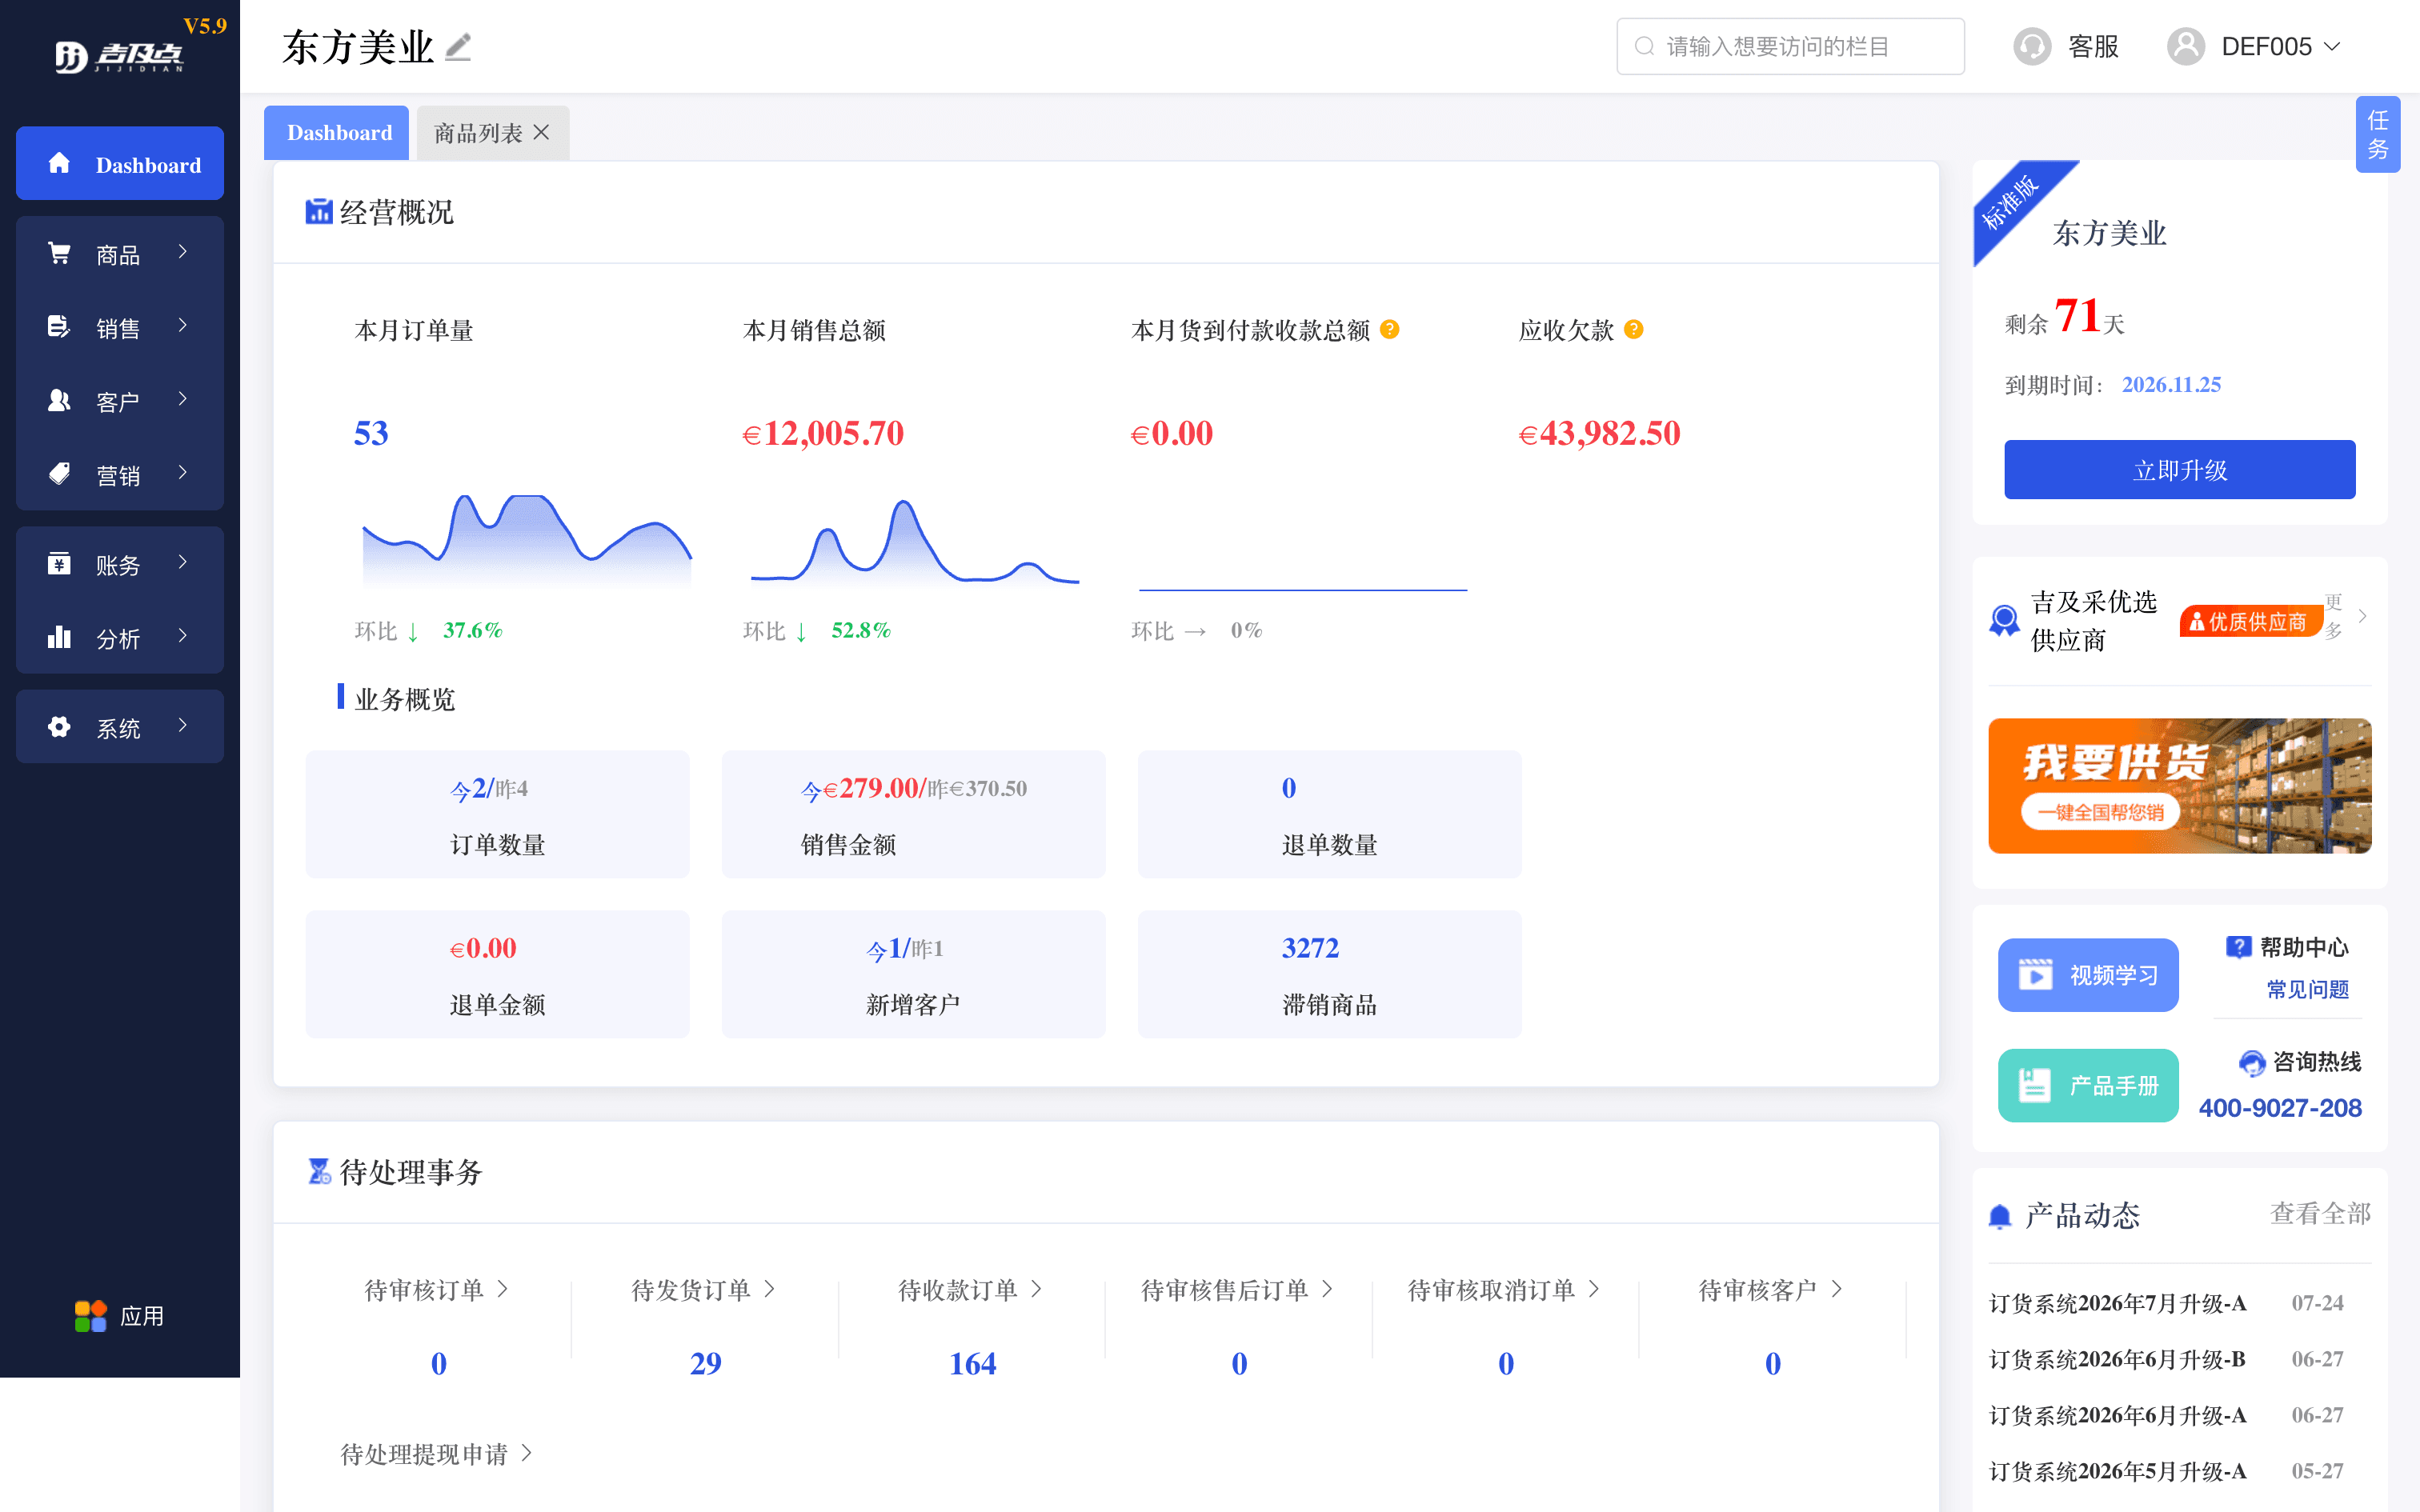Click the 滞销商品 3272 card
Screen dimensions: 2420x1512
point(1329,974)
